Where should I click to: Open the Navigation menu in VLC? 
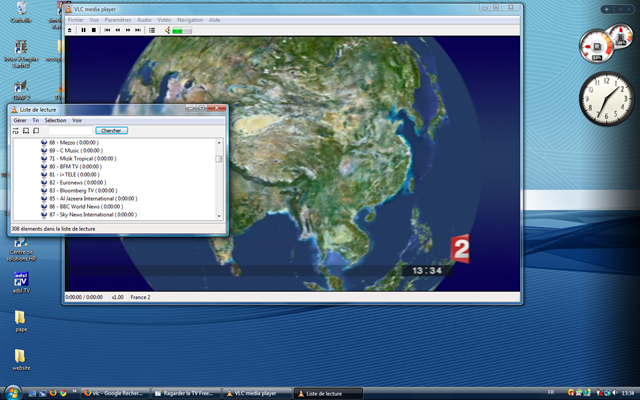[190, 20]
